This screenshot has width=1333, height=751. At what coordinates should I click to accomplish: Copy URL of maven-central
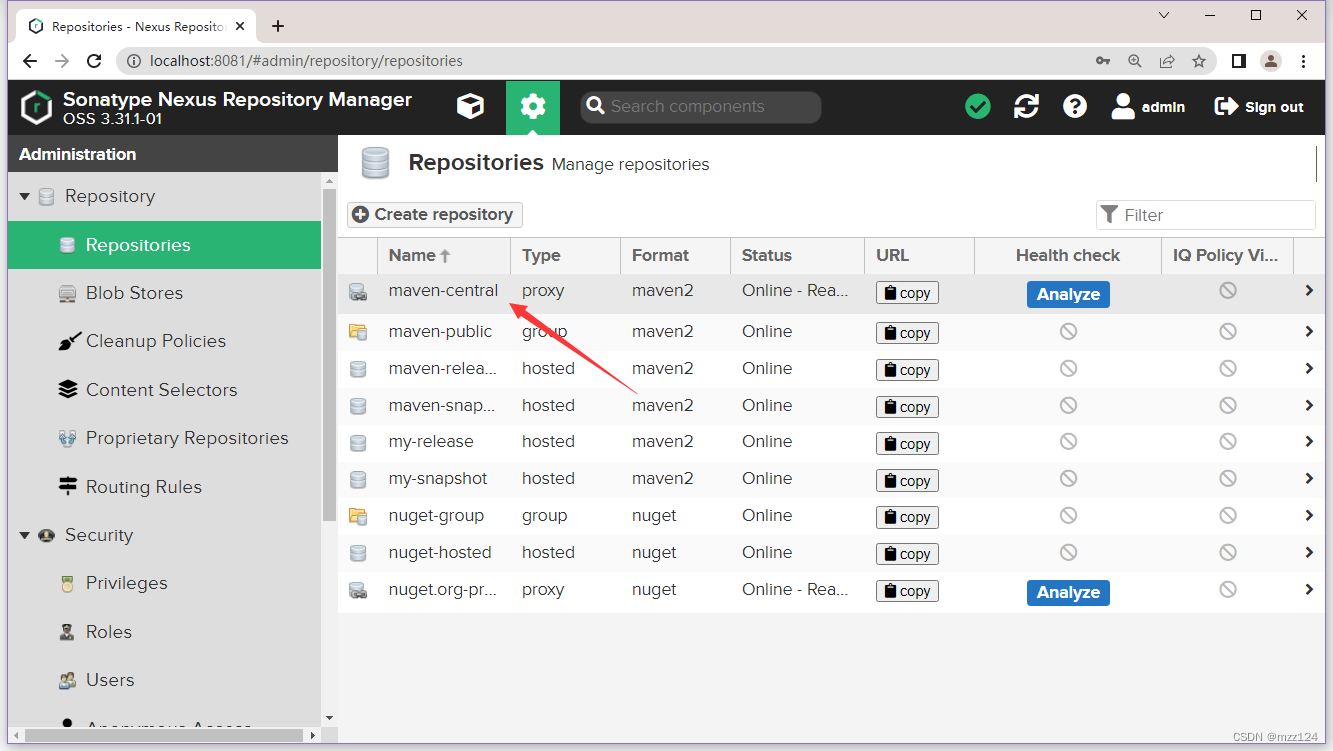click(907, 293)
